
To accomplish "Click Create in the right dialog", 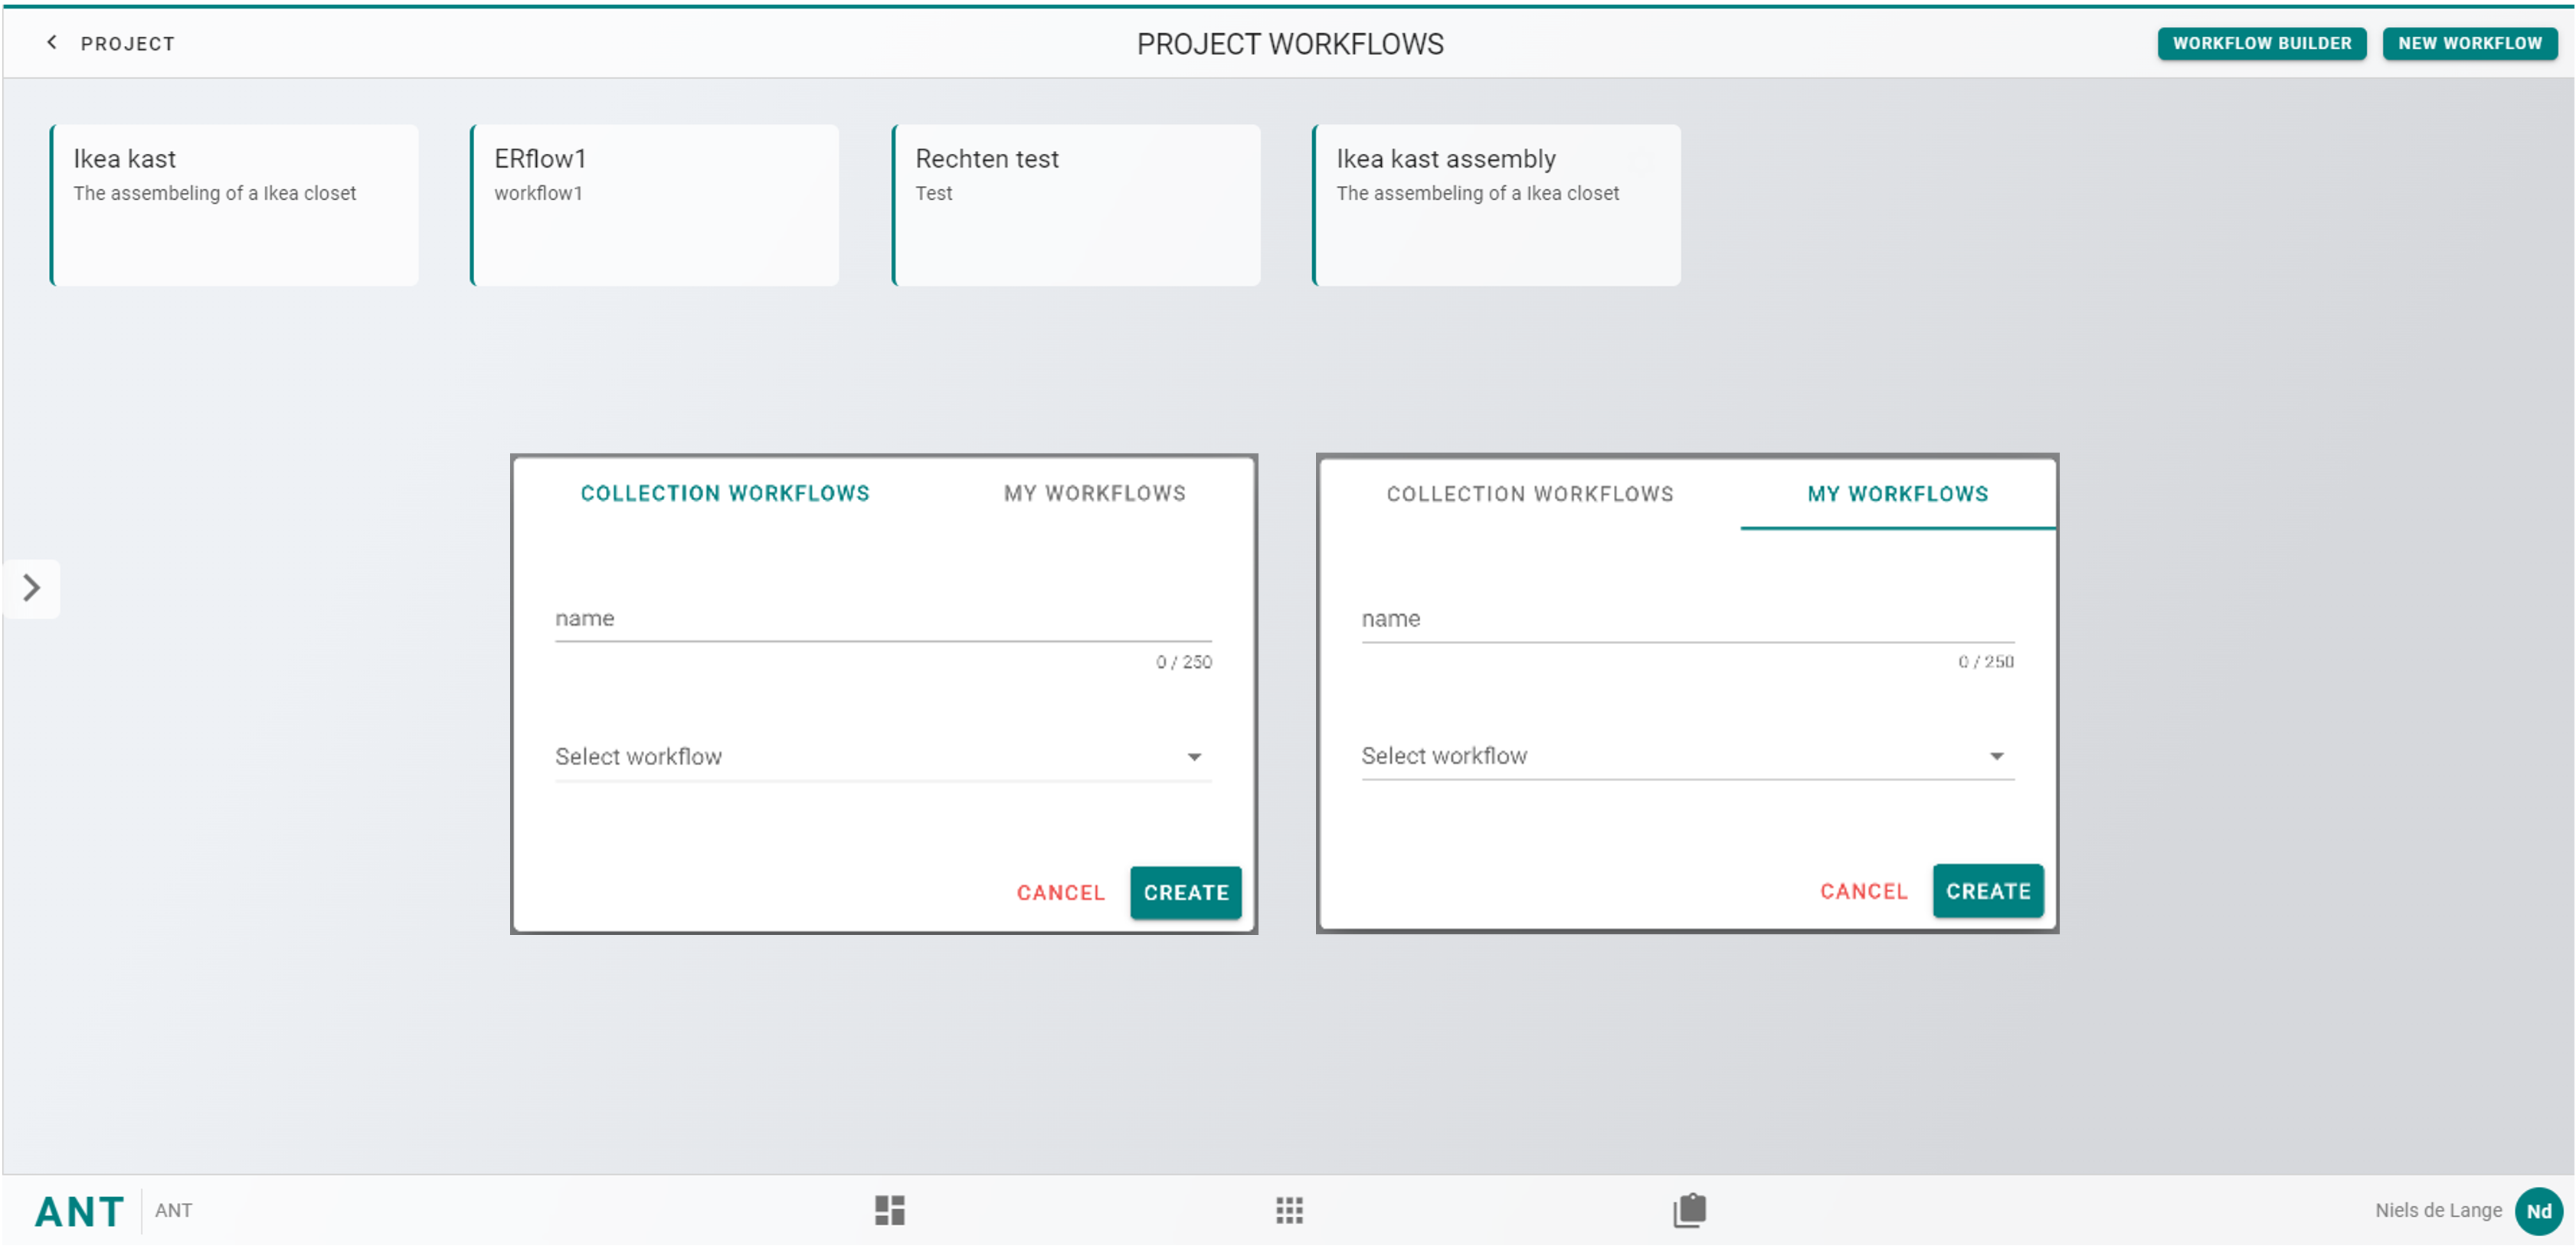I will point(1988,891).
